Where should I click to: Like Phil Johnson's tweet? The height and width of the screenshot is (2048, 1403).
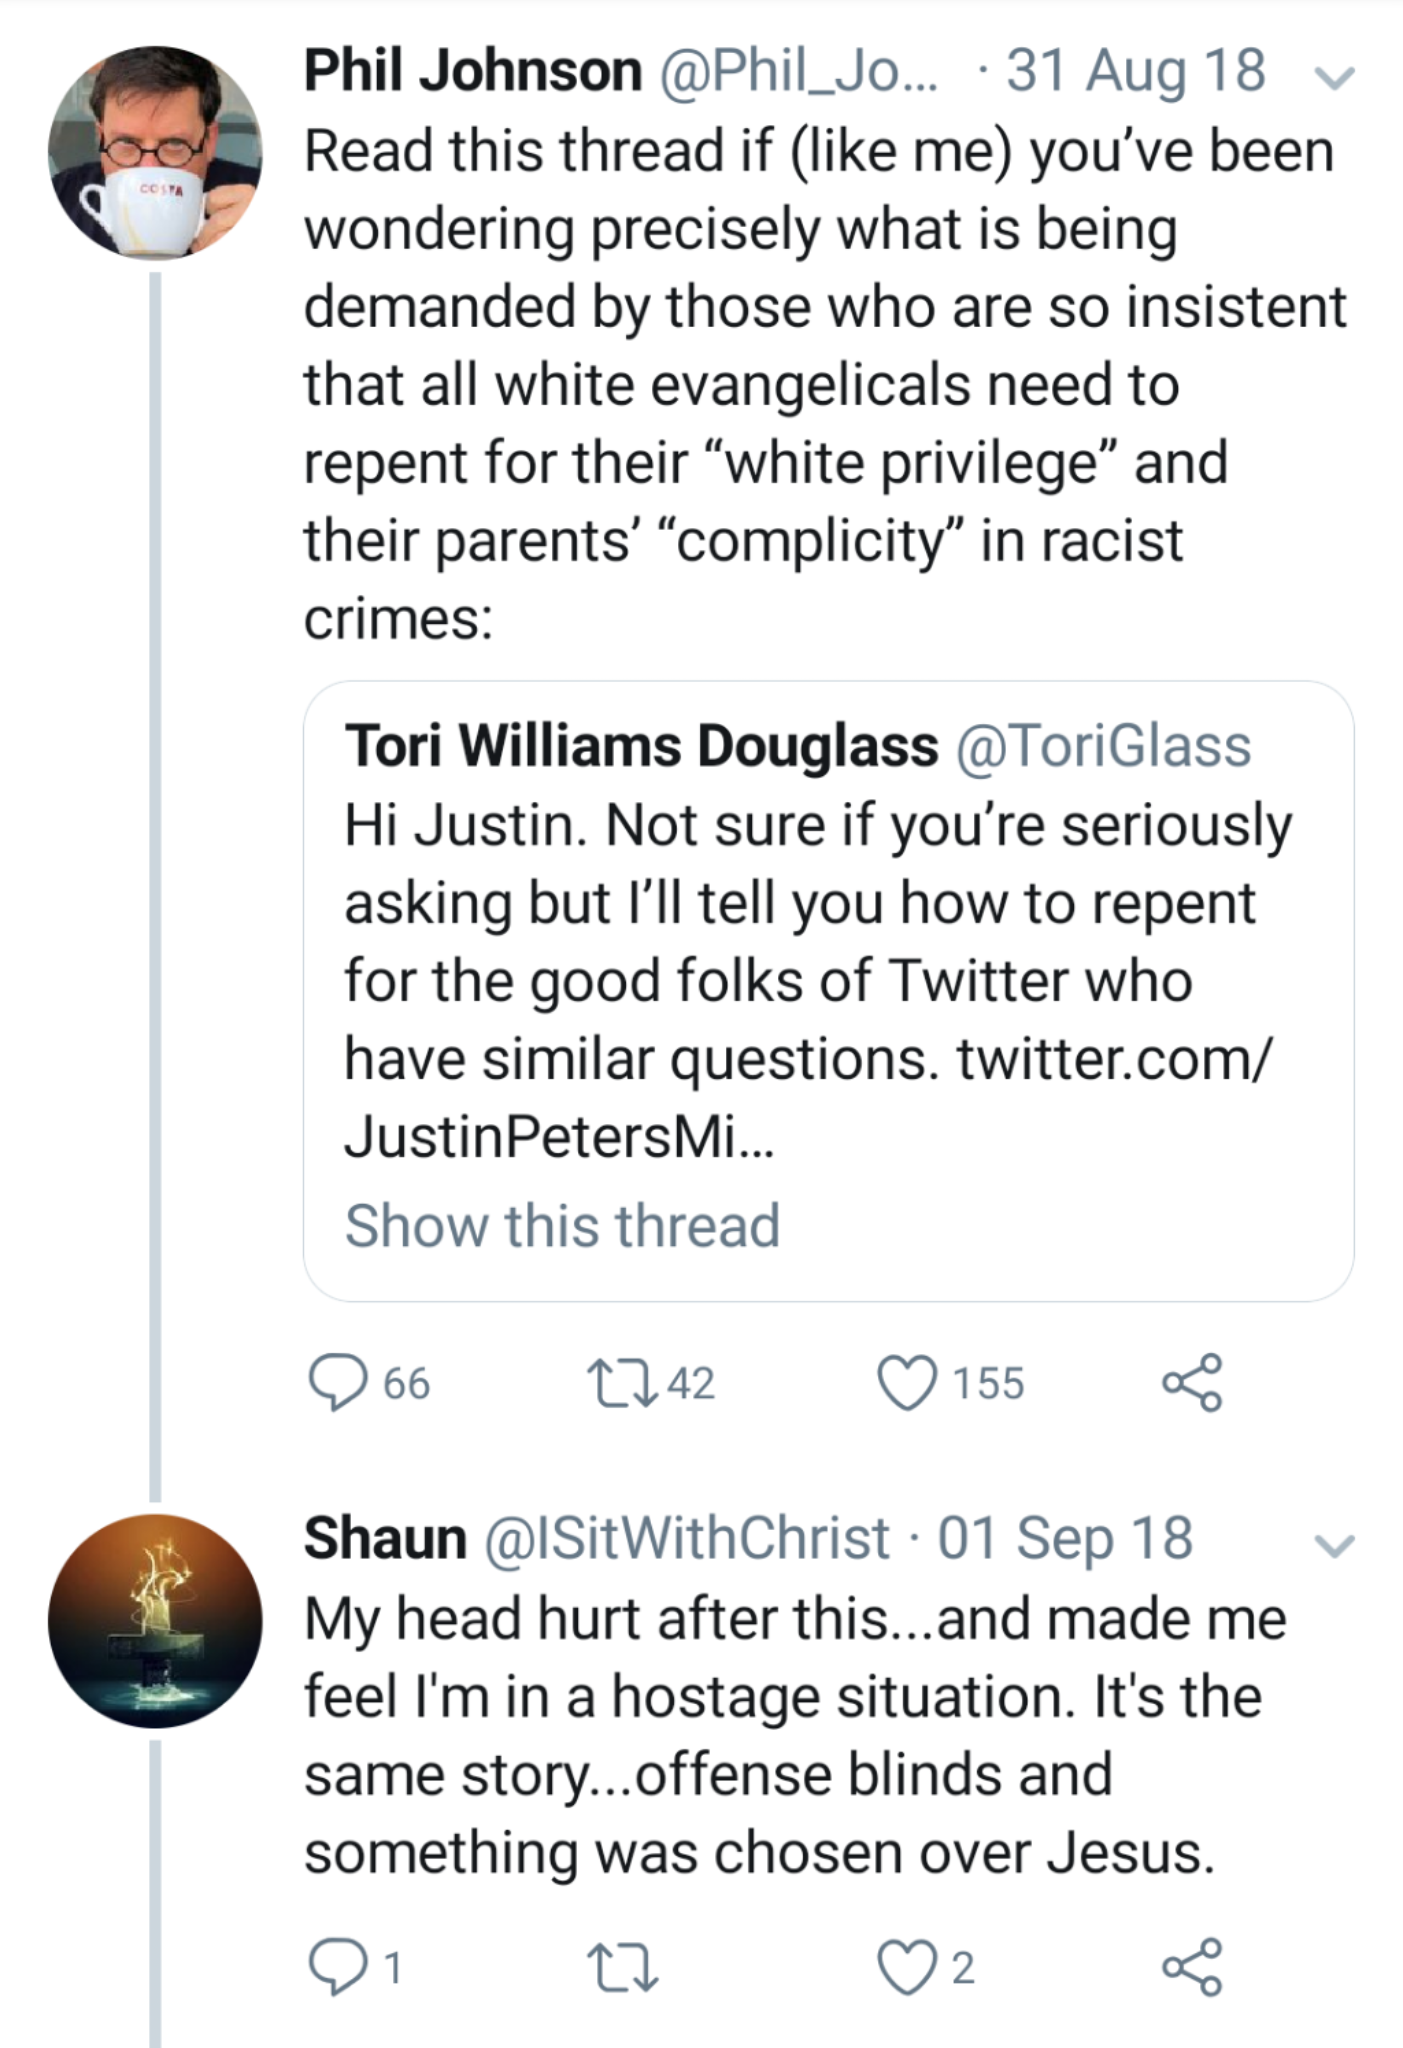pos(907,1383)
